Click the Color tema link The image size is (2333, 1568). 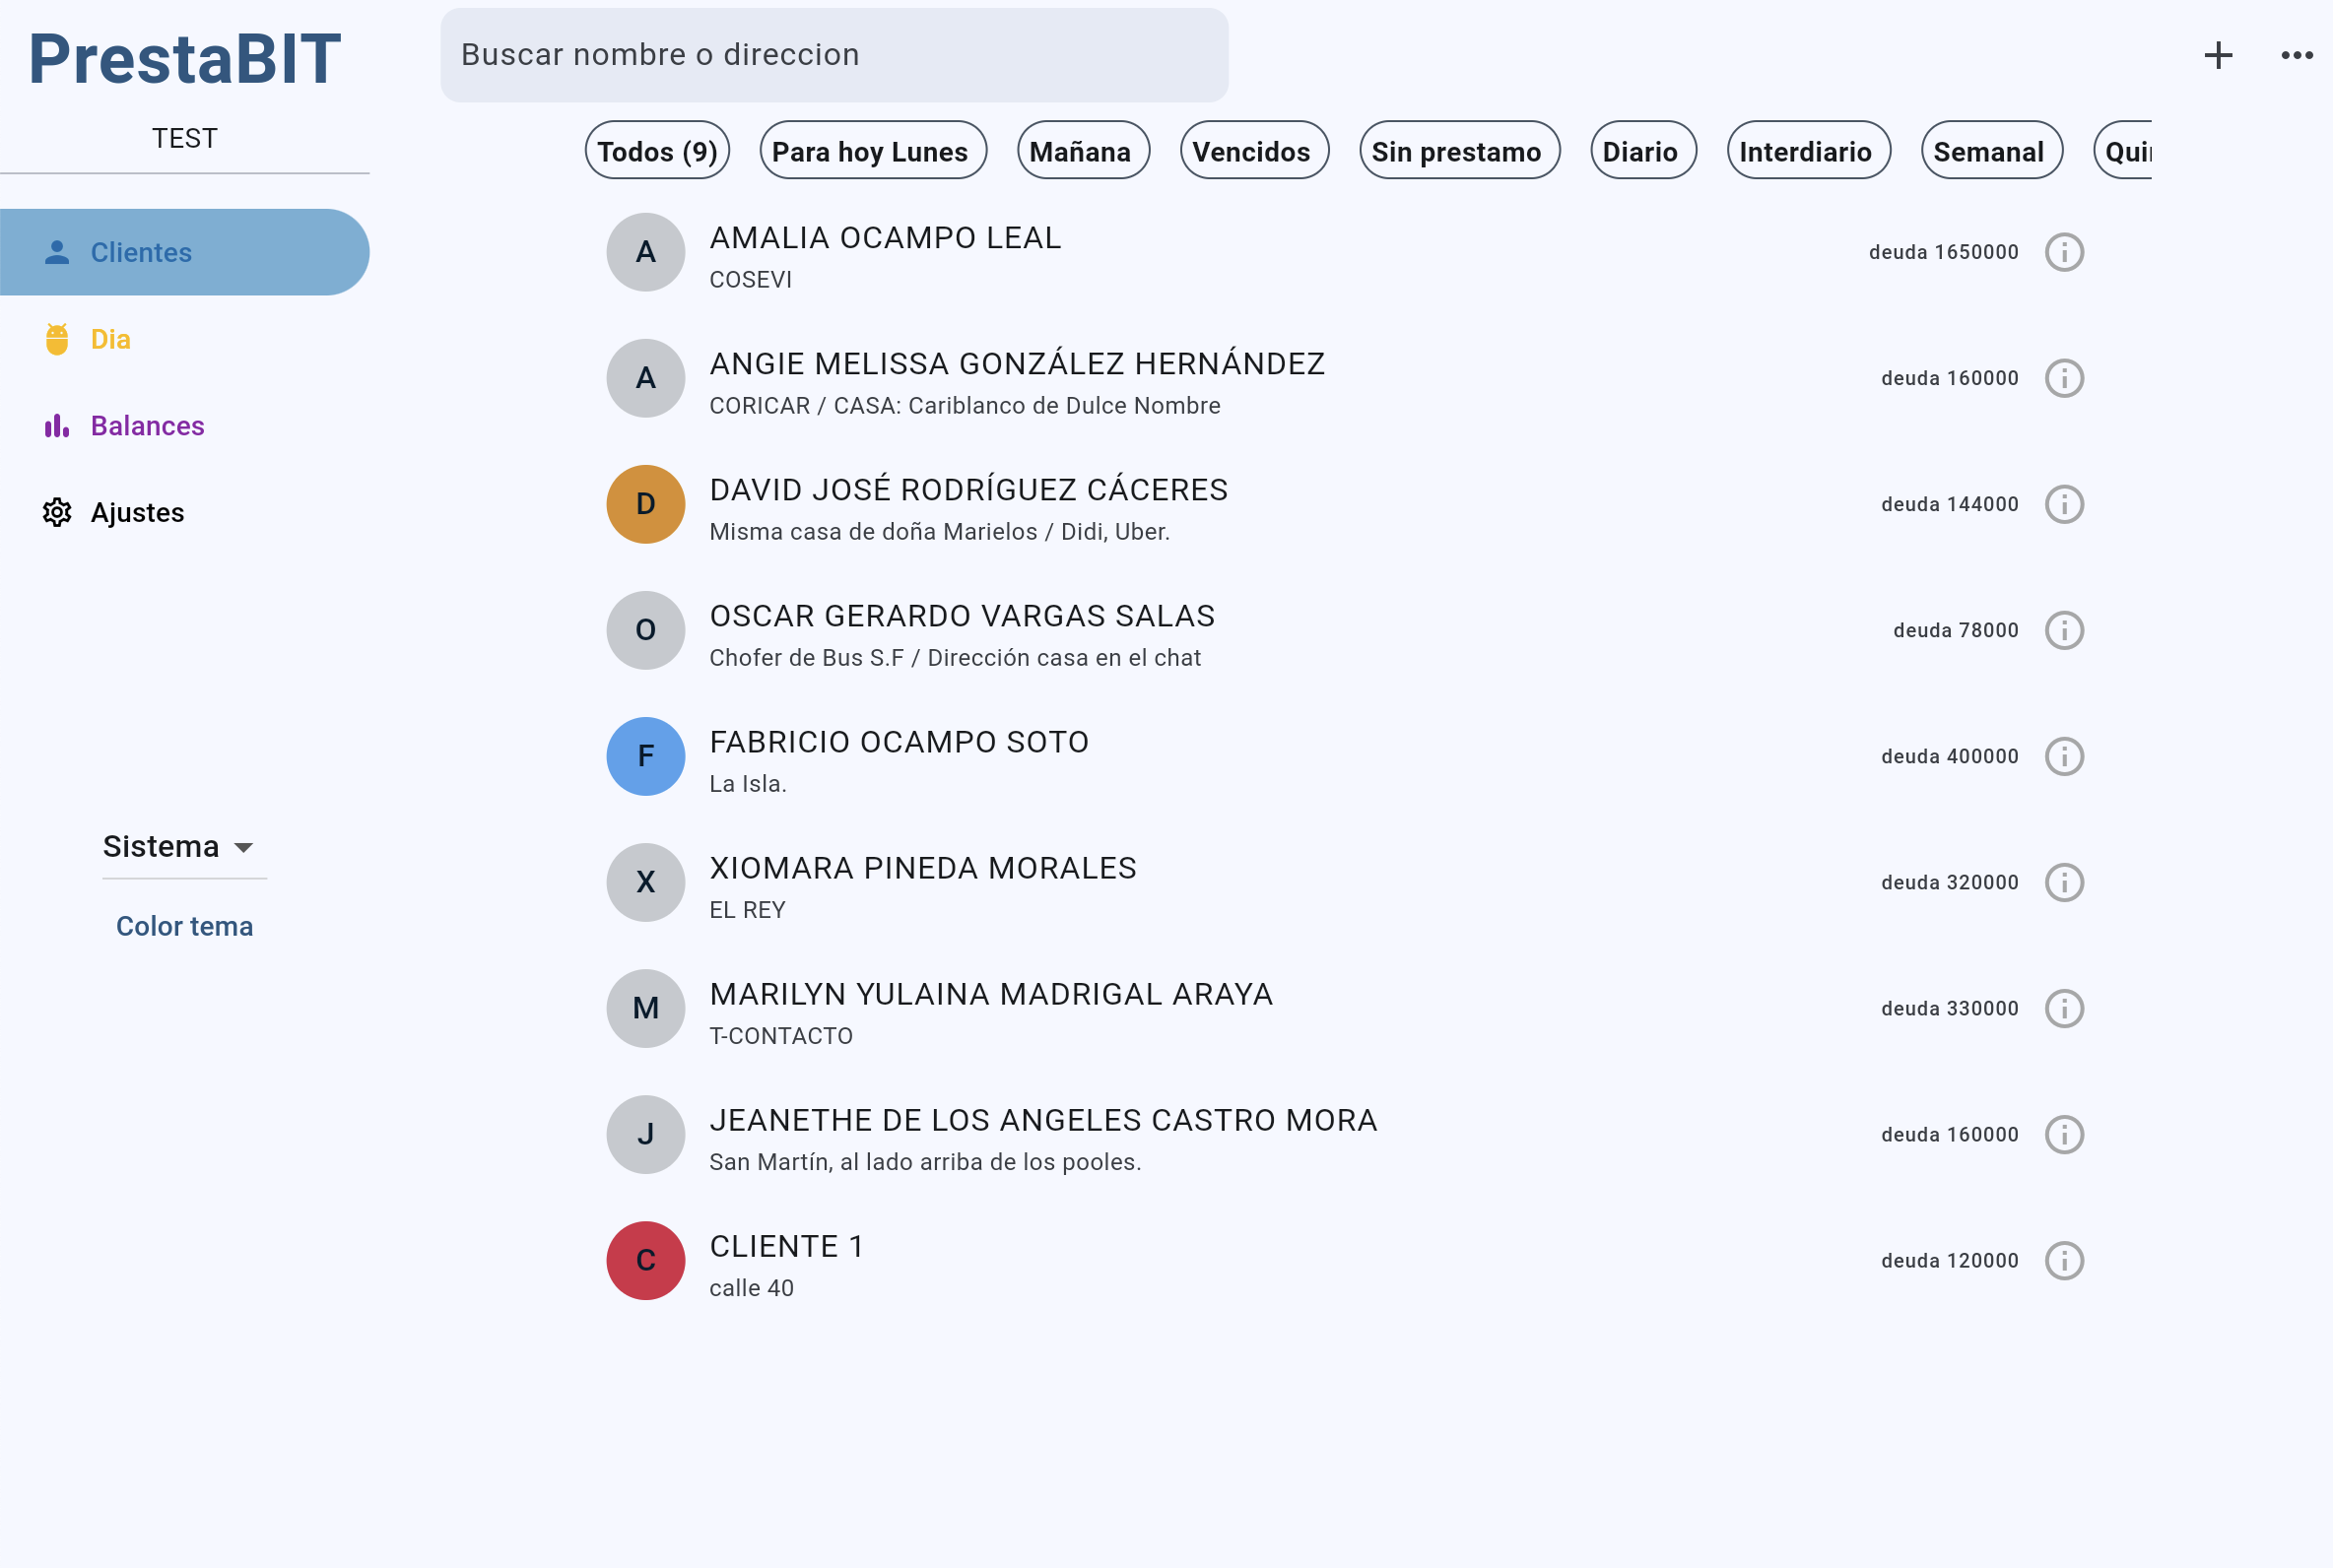click(184, 926)
